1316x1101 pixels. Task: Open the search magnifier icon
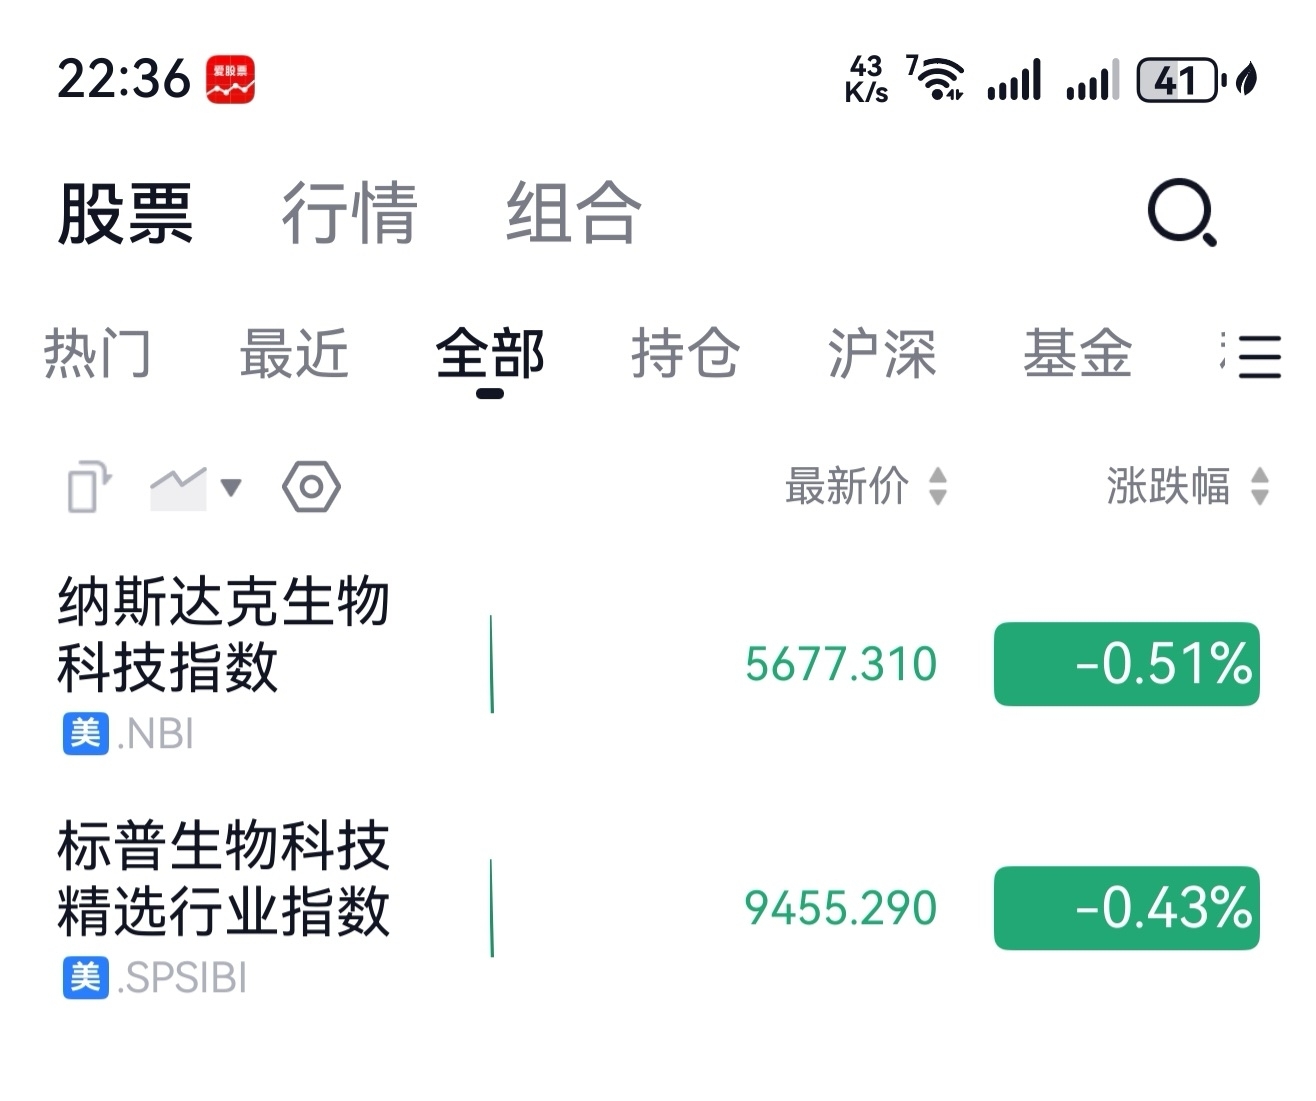(1182, 212)
